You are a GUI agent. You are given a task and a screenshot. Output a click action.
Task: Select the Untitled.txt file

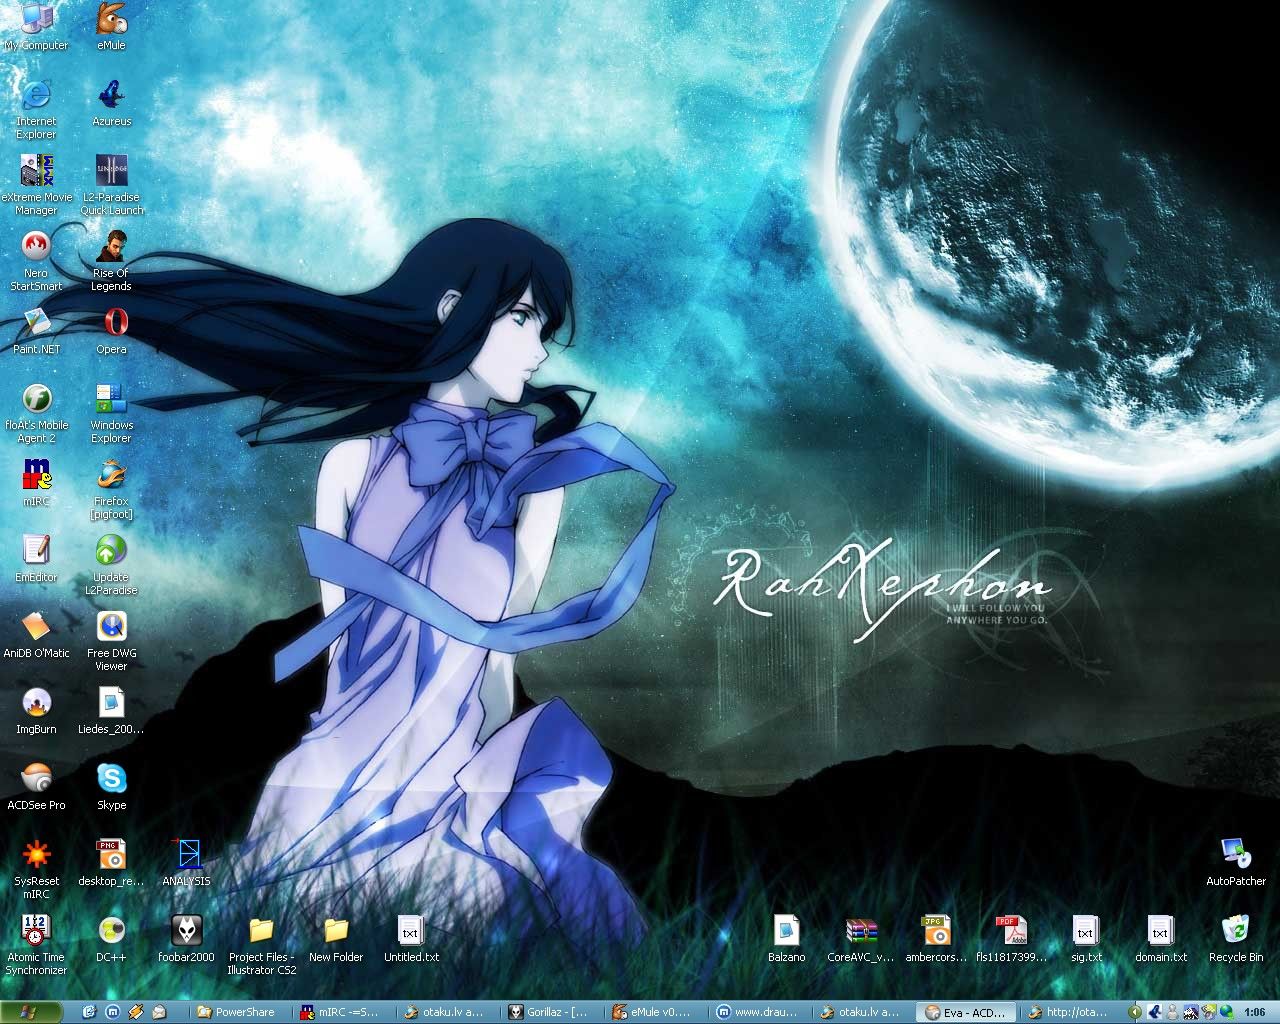411,939
